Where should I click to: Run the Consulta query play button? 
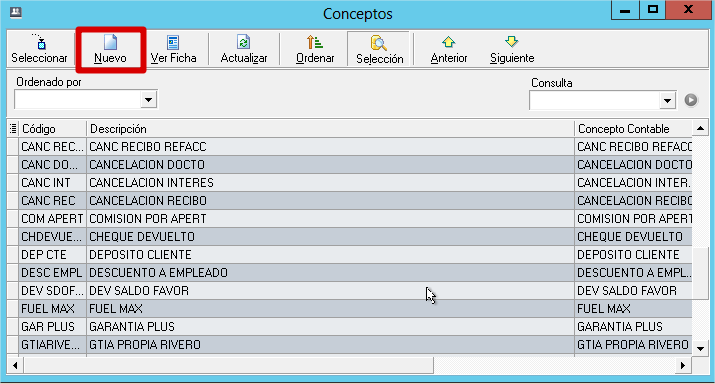pos(691,100)
